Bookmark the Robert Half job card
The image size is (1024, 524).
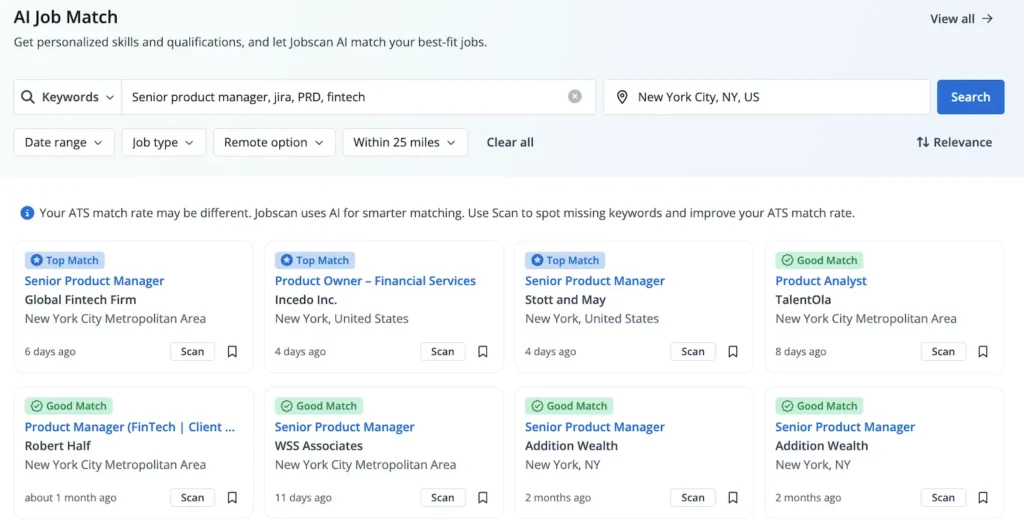coord(232,498)
